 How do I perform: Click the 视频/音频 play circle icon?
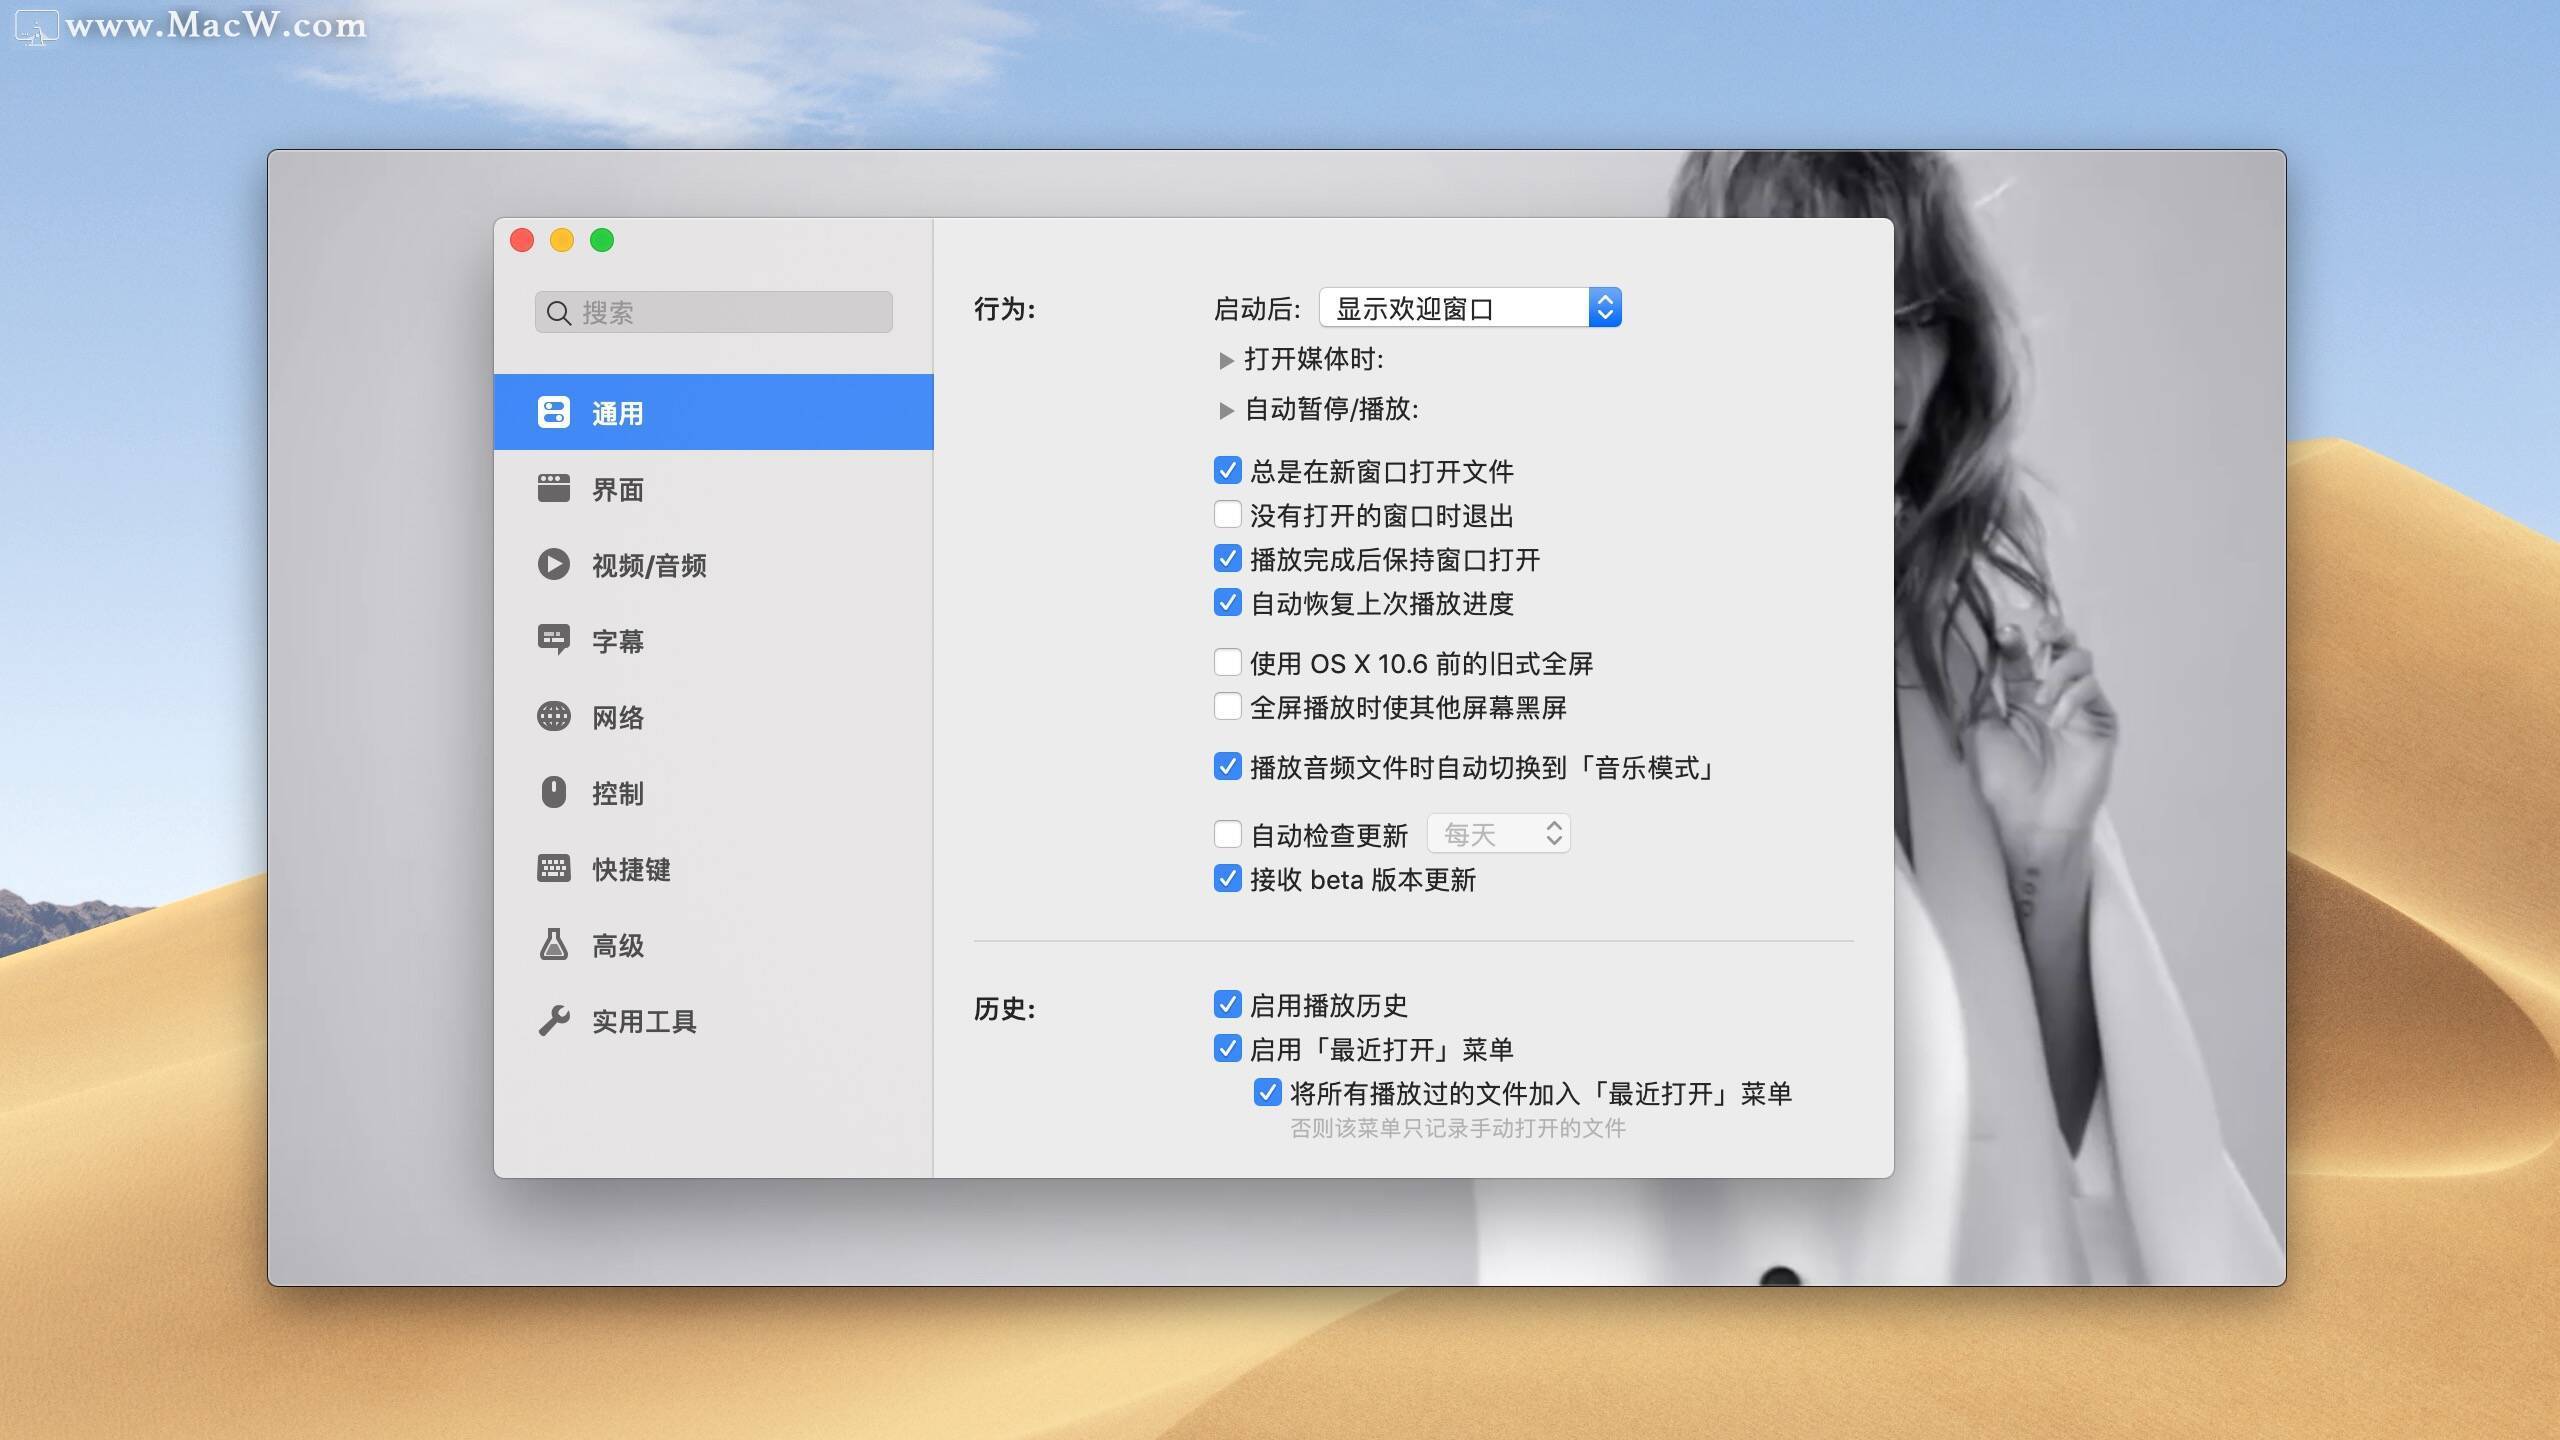click(553, 564)
